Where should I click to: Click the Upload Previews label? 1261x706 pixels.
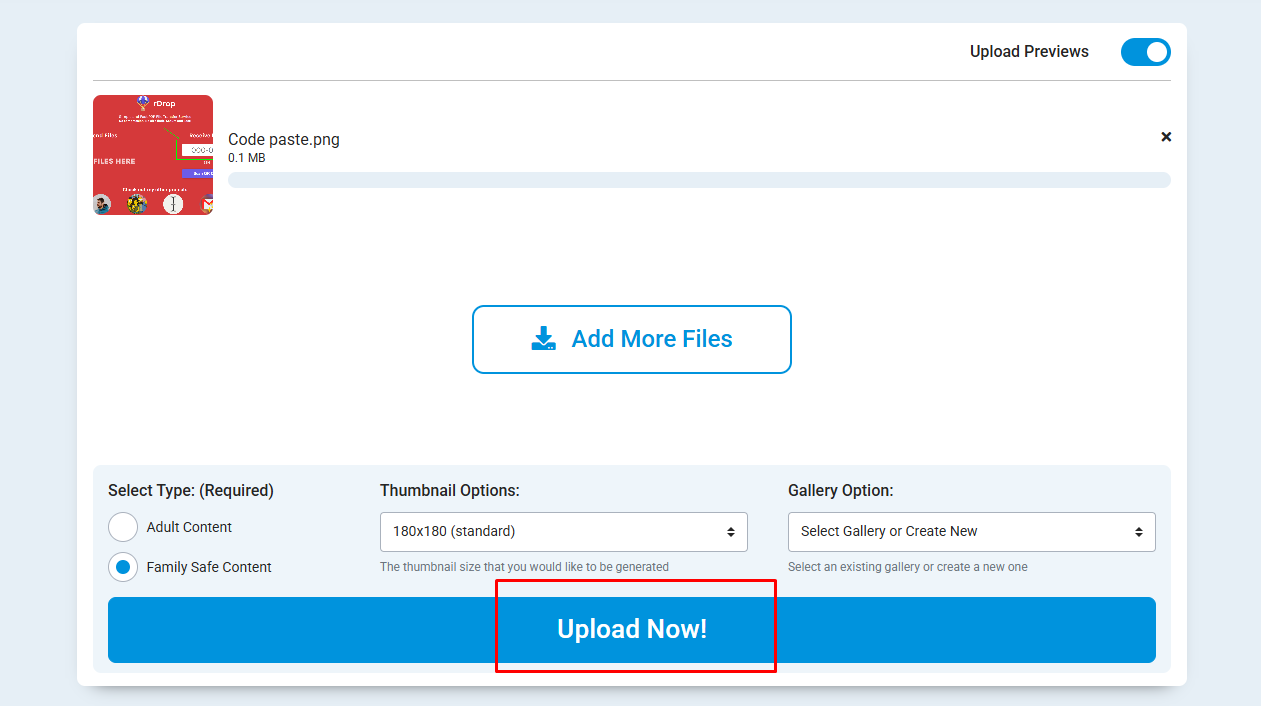[x=1029, y=52]
